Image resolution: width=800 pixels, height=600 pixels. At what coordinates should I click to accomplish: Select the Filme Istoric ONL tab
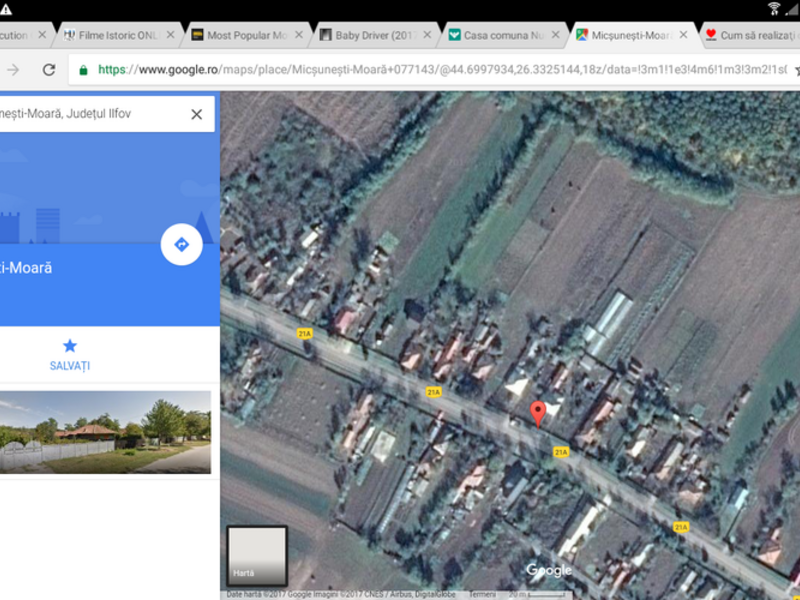(x=110, y=35)
